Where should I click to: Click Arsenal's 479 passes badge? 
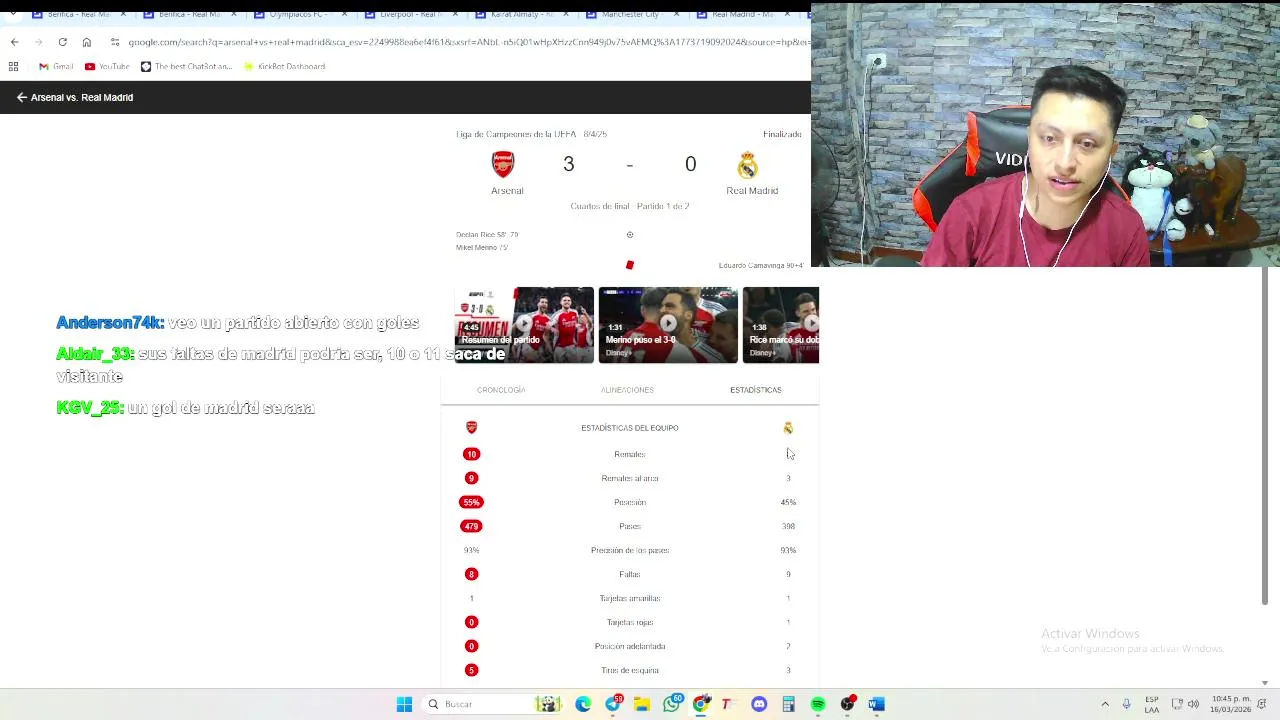[471, 526]
